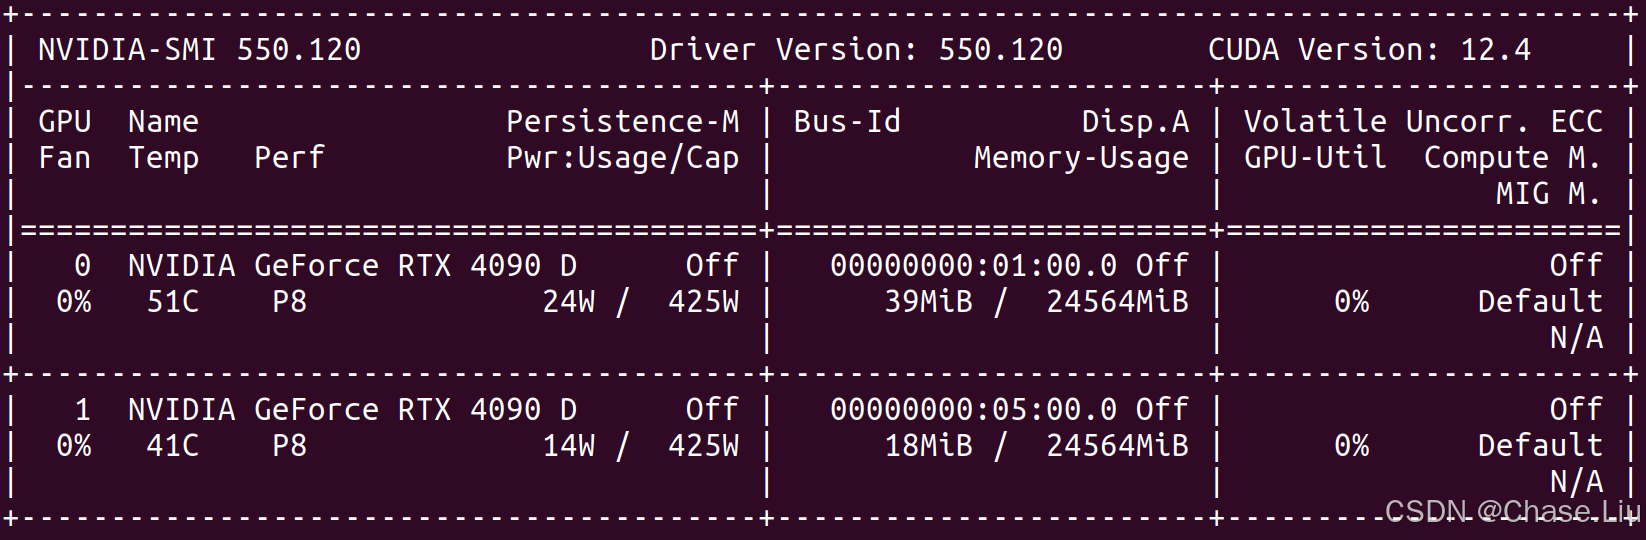The image size is (1646, 540).
Task: Click the "Pwr:Usage/Cap" header text
Action: click(x=623, y=158)
